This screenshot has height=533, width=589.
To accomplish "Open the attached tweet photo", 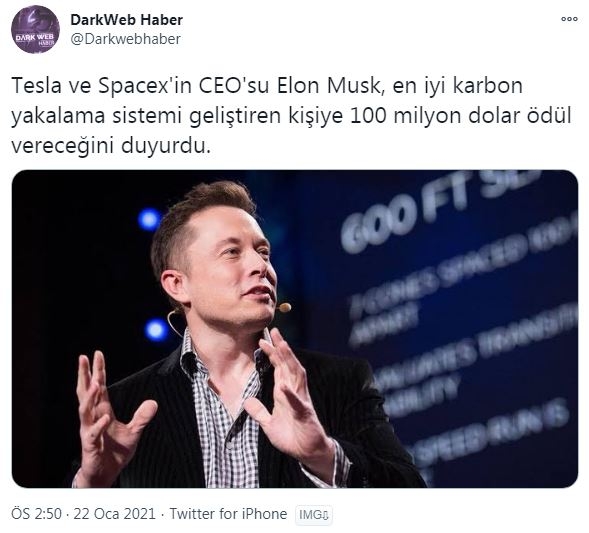I will (x=295, y=329).
